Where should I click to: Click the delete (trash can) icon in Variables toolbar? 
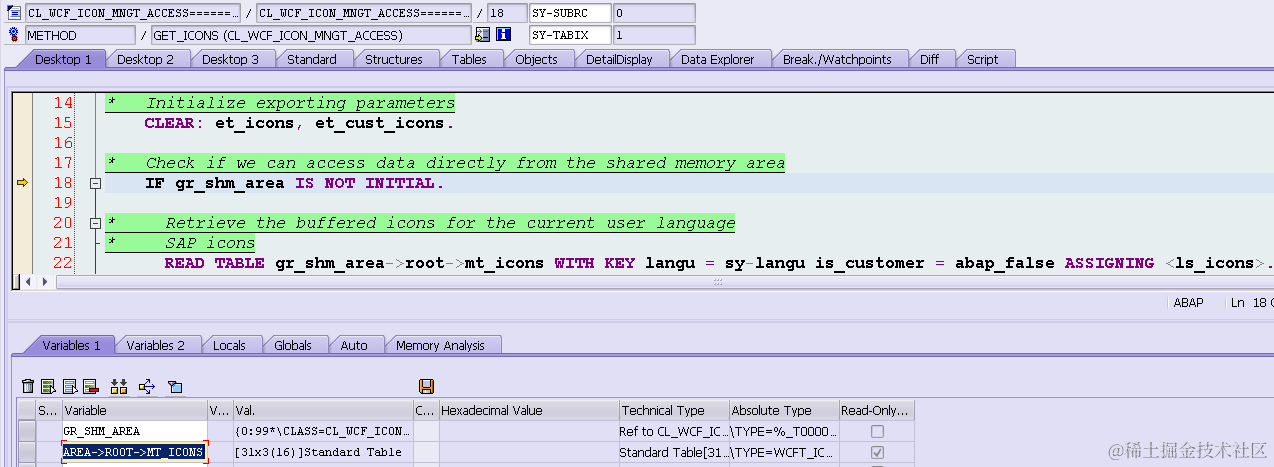click(x=28, y=386)
